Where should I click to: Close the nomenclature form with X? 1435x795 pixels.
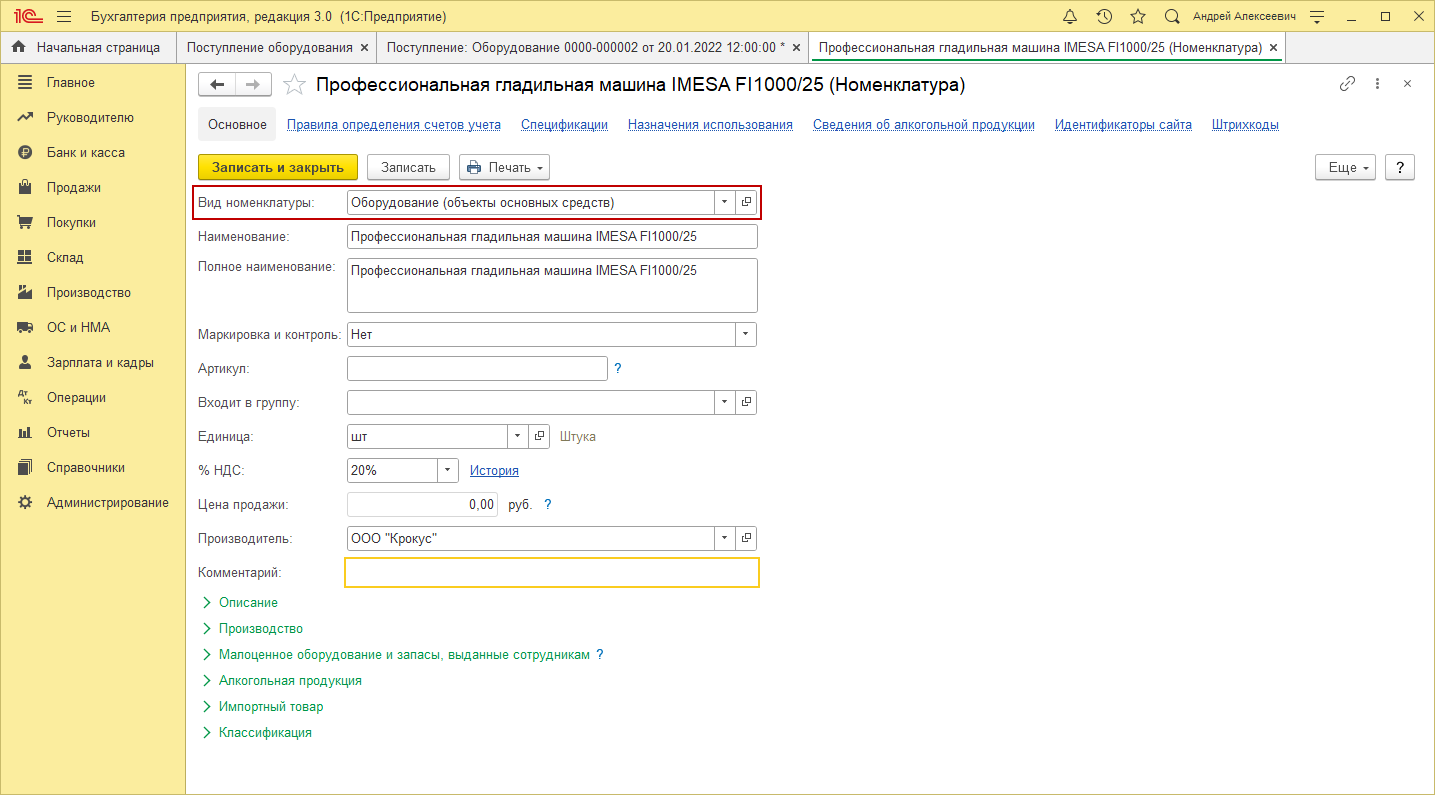point(1407,84)
